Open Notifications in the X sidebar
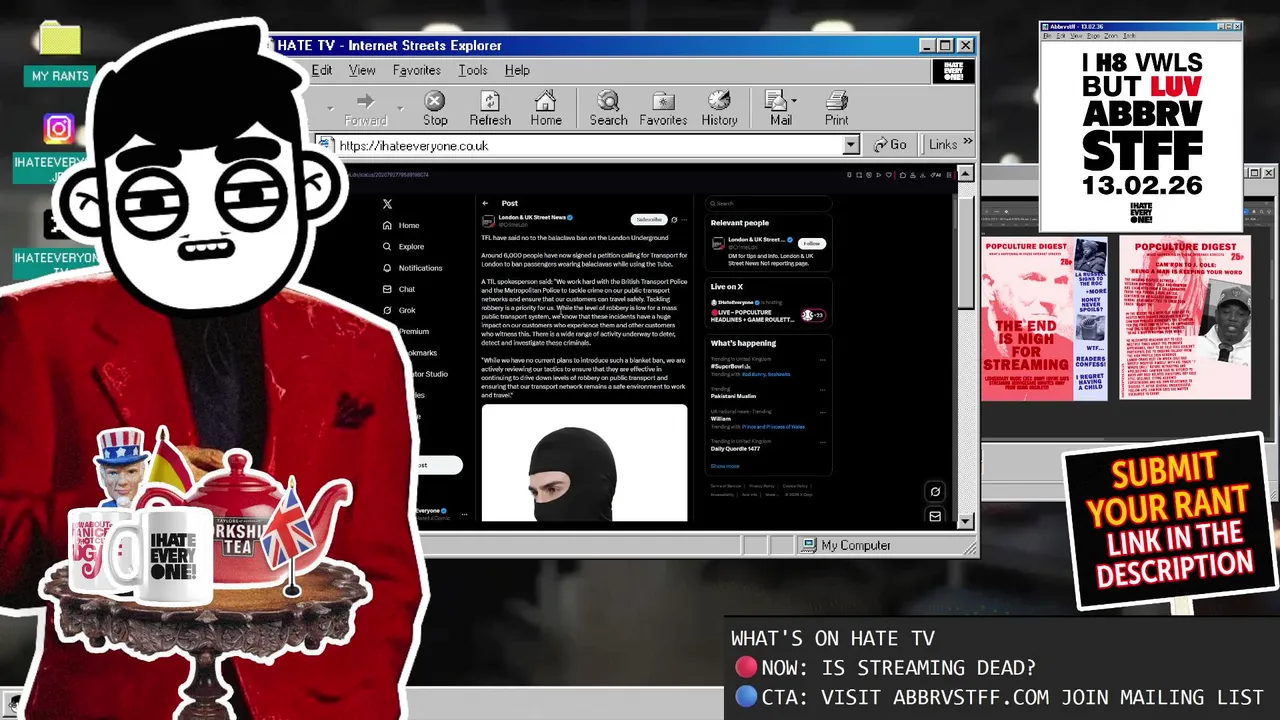The width and height of the screenshot is (1280, 720). 412,268
